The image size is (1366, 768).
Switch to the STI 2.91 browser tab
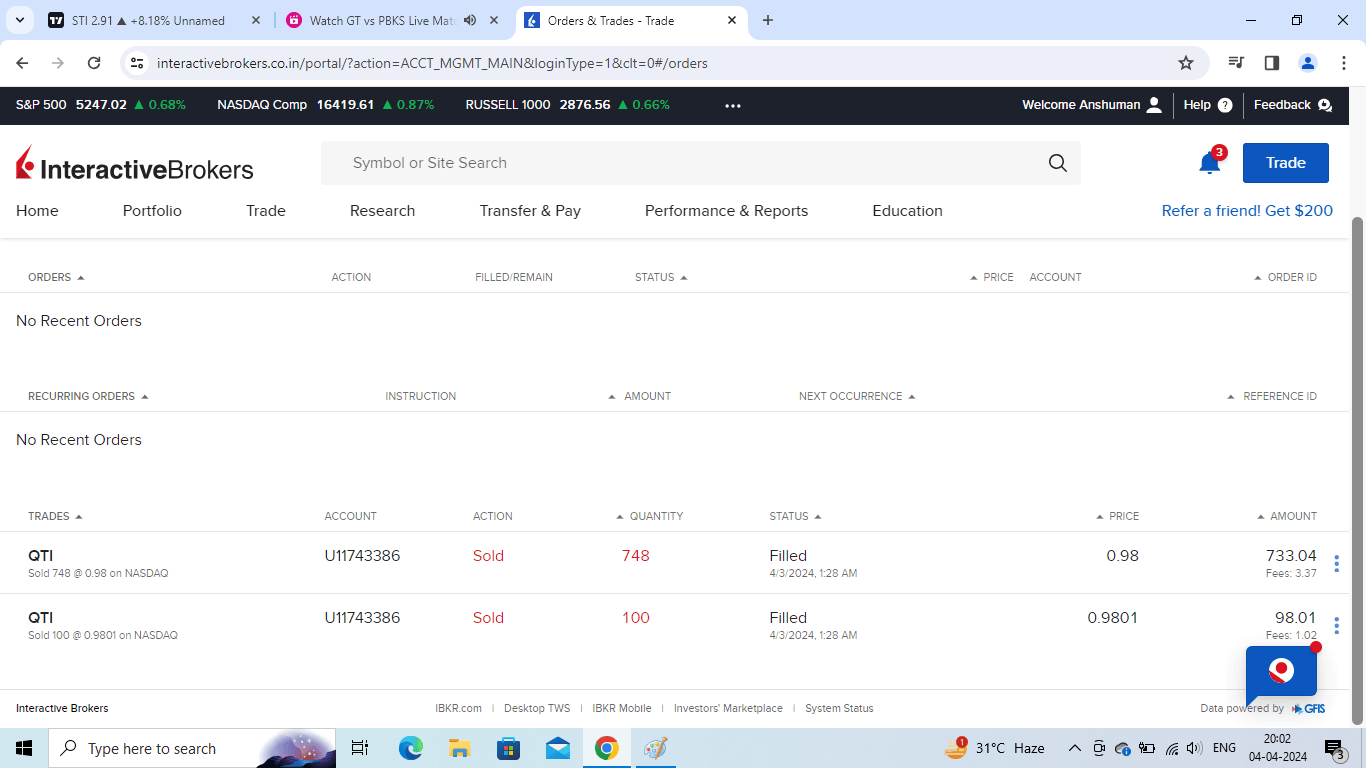click(x=155, y=20)
